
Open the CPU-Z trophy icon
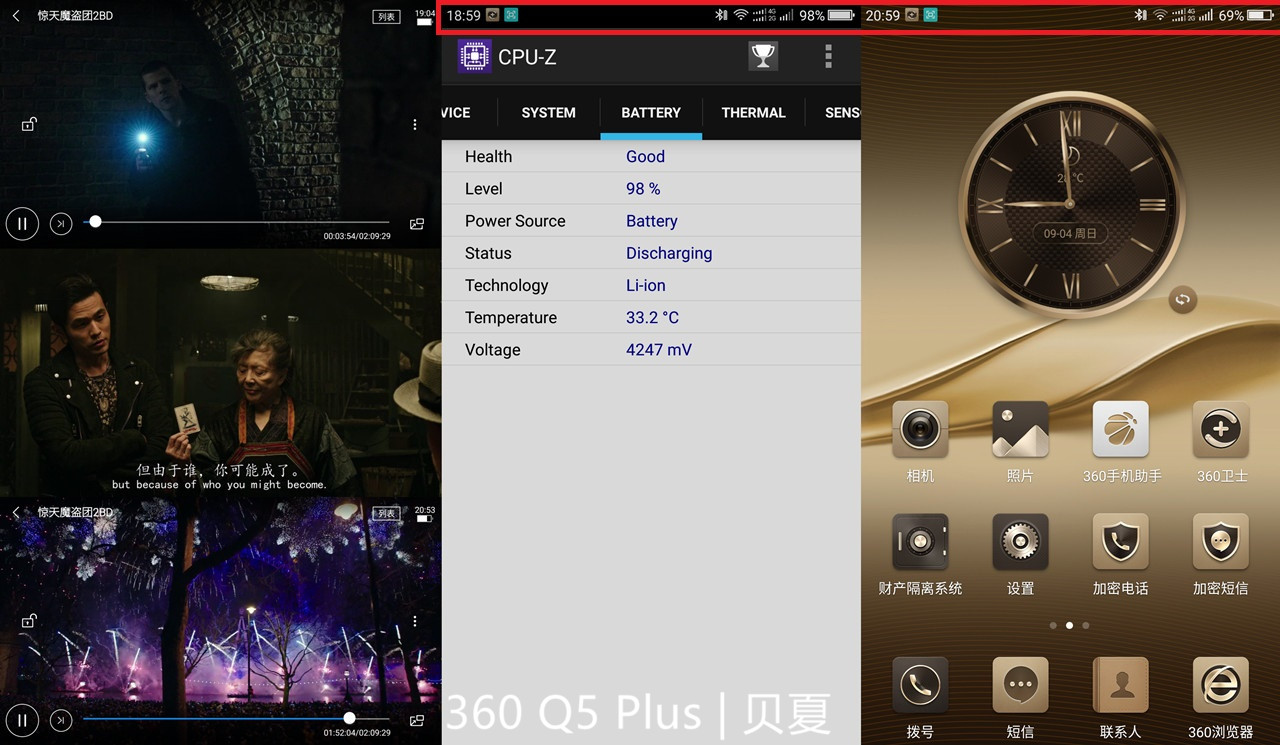point(763,56)
